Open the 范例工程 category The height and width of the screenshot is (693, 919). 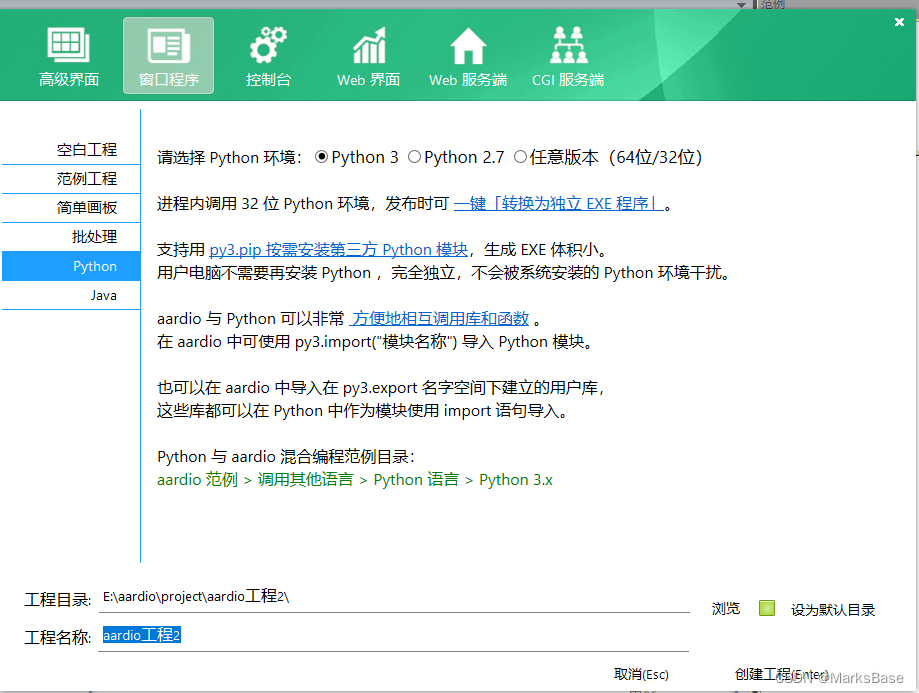[95, 178]
